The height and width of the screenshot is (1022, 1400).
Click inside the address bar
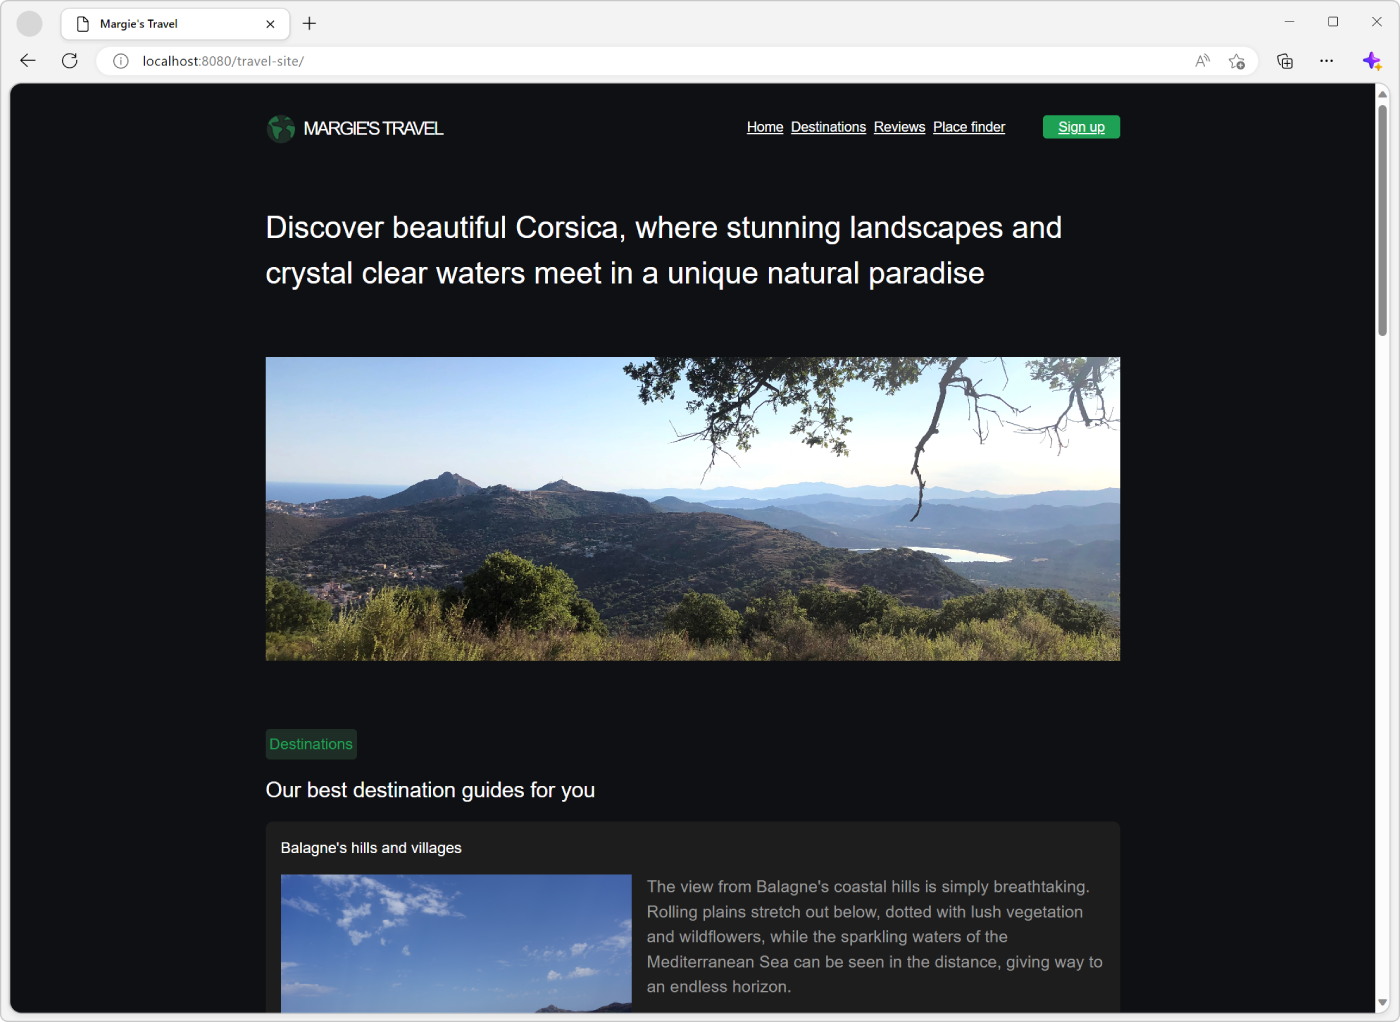[x=600, y=61]
